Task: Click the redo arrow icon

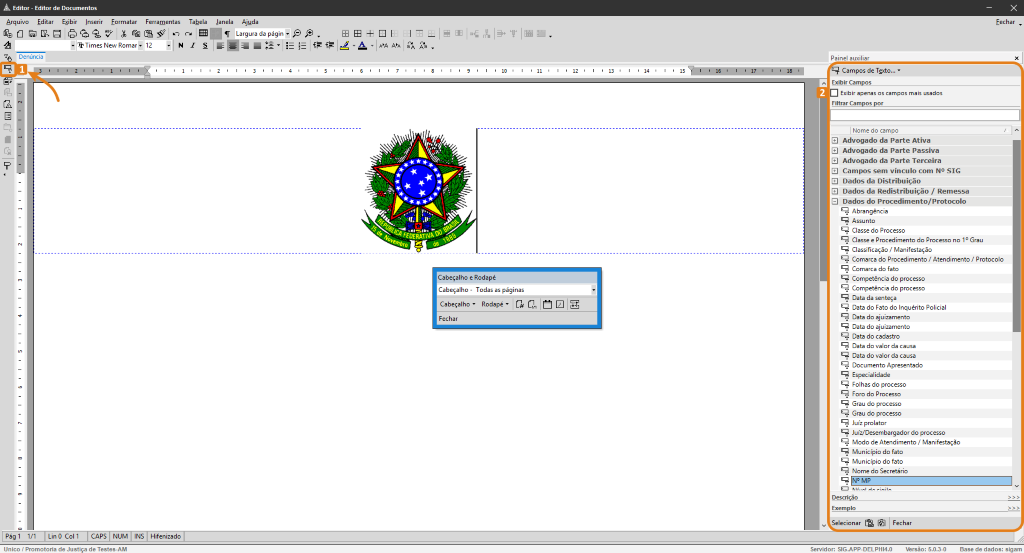Action: tap(188, 34)
